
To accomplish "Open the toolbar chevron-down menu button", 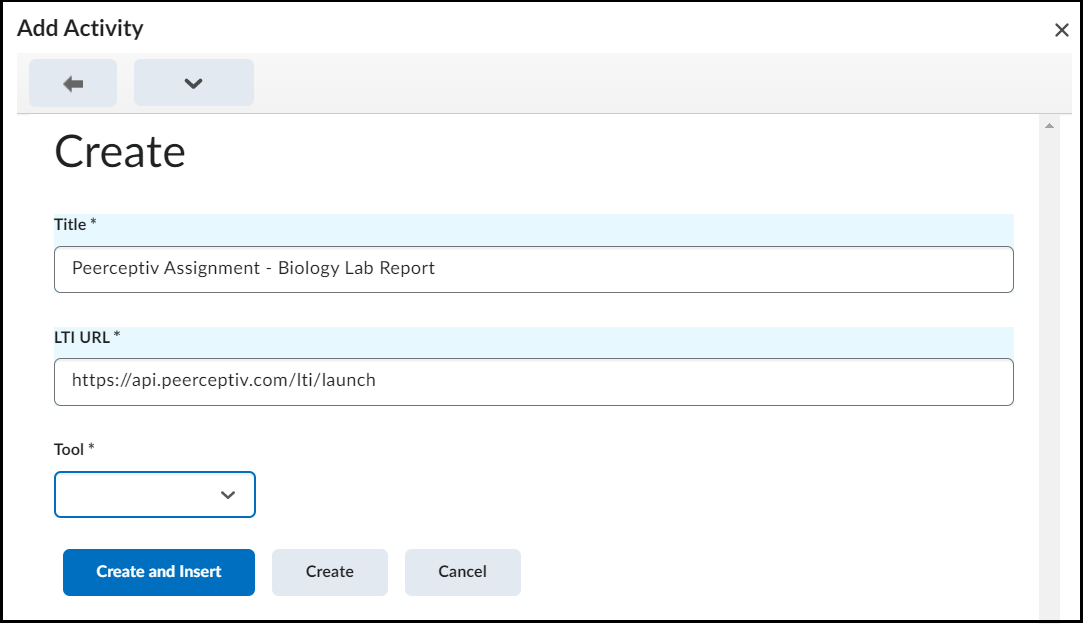I will 194,83.
